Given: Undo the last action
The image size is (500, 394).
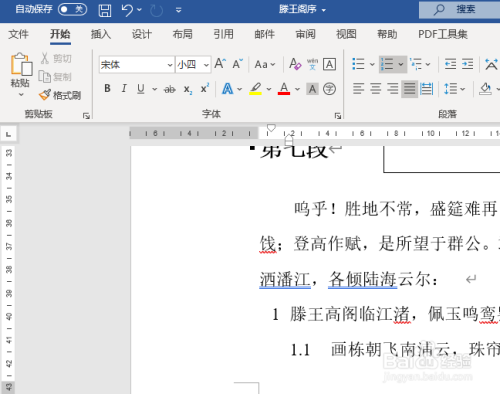Looking at the screenshot, I should pyautogui.click(x=127, y=10).
